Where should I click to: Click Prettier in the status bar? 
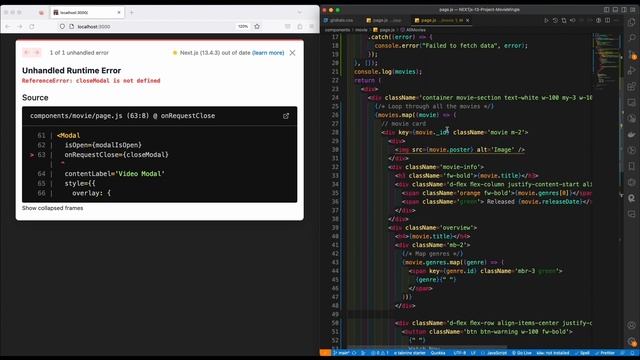coord(604,353)
